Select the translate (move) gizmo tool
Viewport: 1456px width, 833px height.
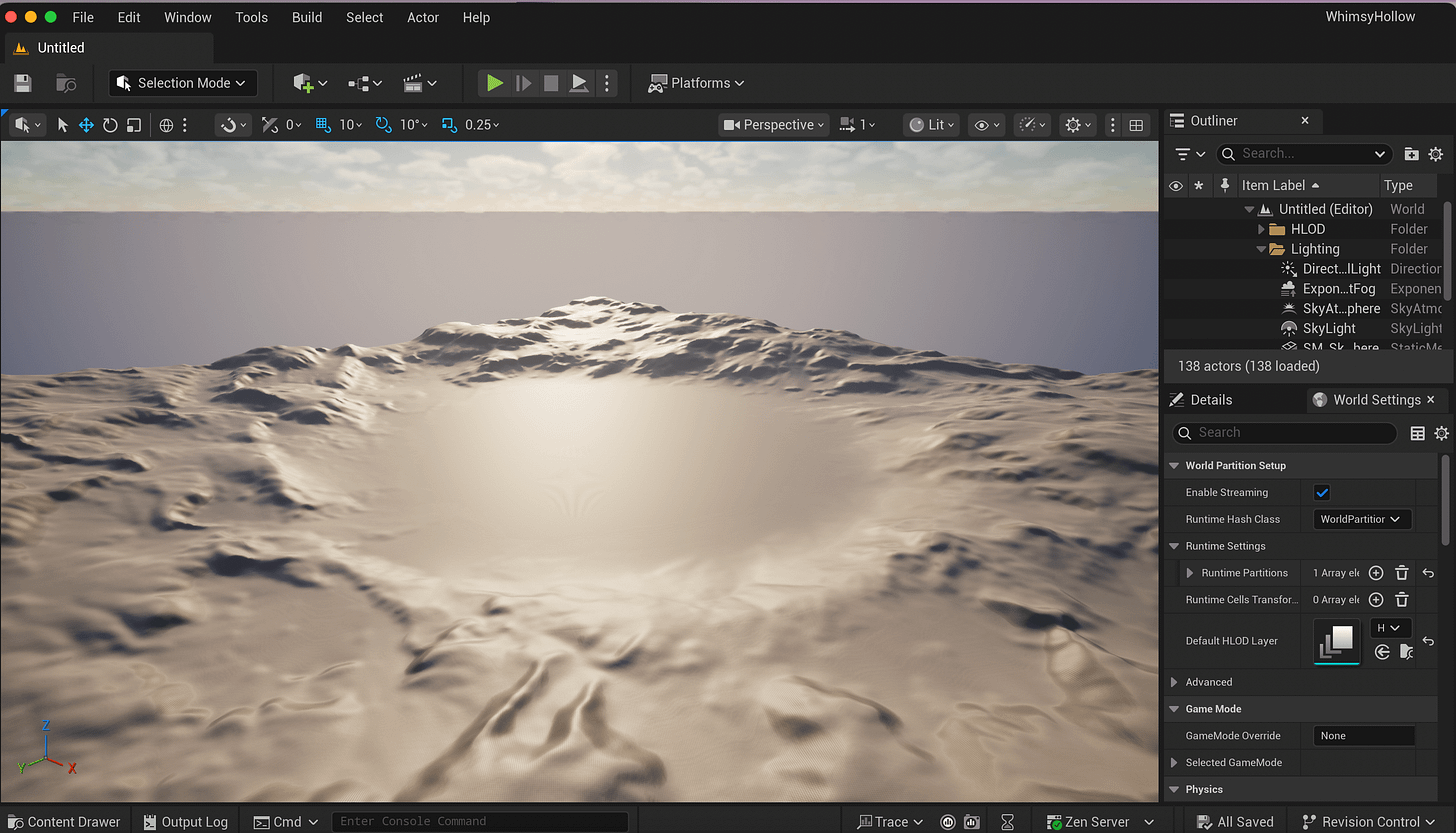(x=86, y=125)
